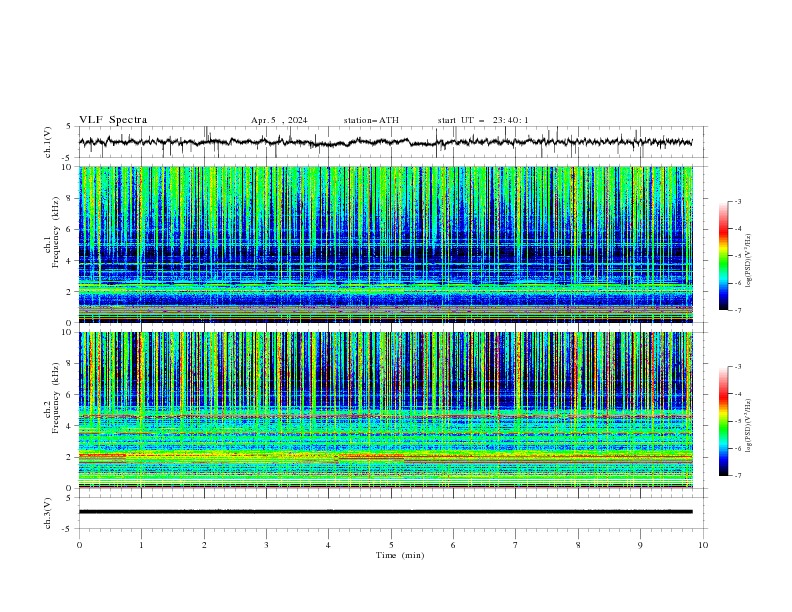
Task: Click the "ch.1(V)" vertical axis label
Action: pyautogui.click(x=48, y=142)
